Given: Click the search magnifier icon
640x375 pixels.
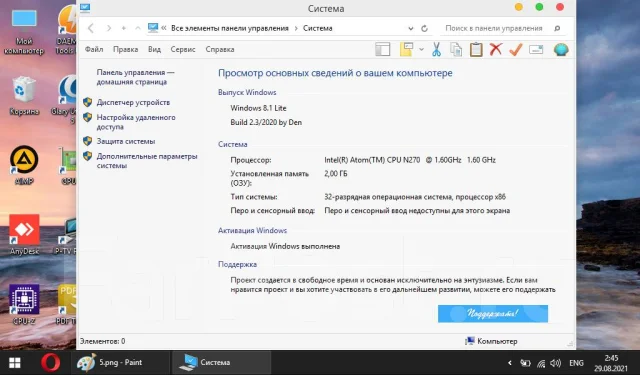Looking at the screenshot, I should tap(557, 28).
